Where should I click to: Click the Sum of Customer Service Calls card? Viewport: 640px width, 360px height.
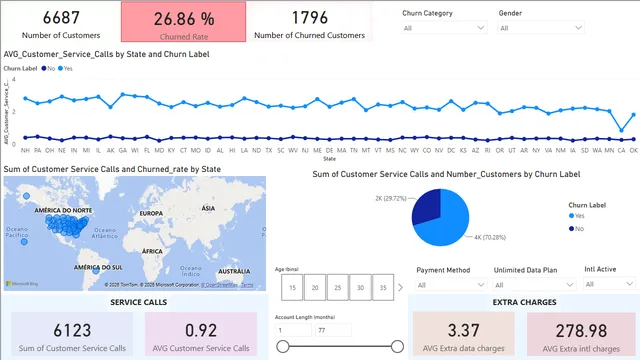point(72,333)
